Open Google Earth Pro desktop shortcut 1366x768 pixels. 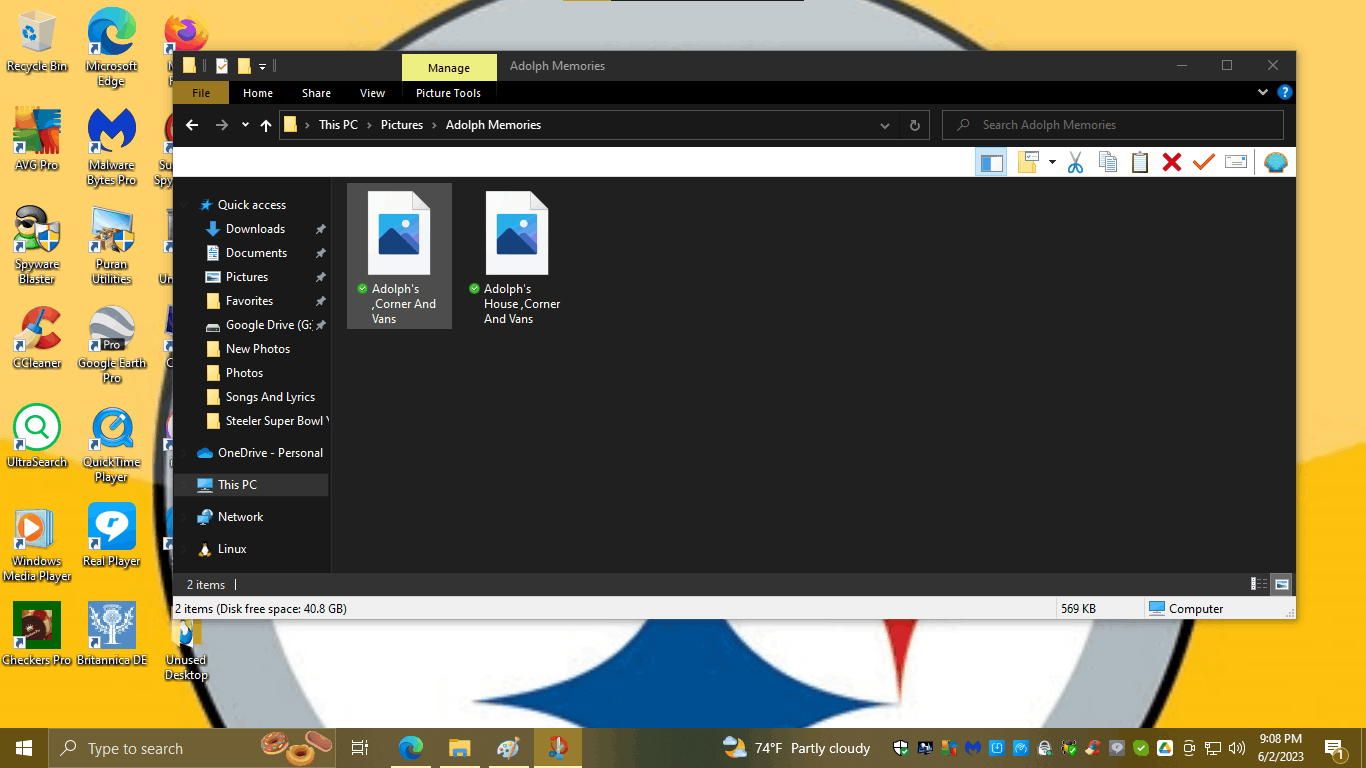[x=112, y=345]
